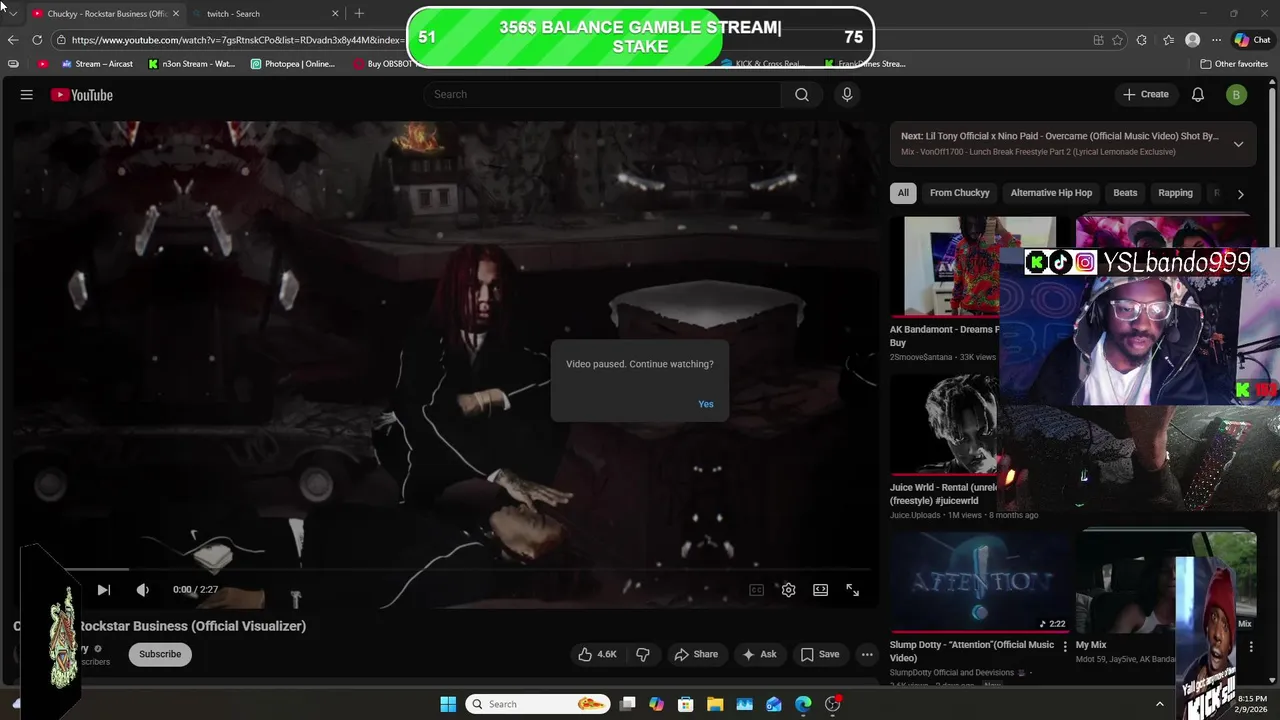Select the From Chuckyy filter chip
1280x720 pixels.
pos(959,193)
